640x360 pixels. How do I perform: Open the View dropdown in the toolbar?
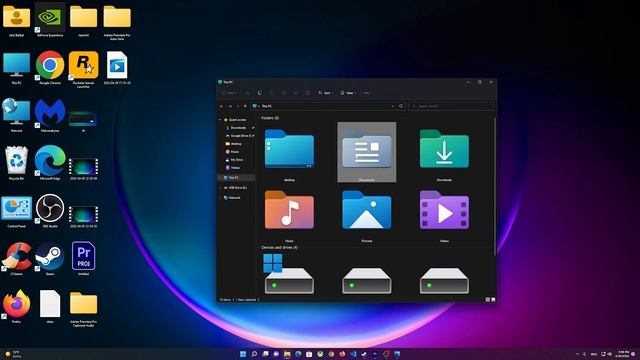coord(348,93)
